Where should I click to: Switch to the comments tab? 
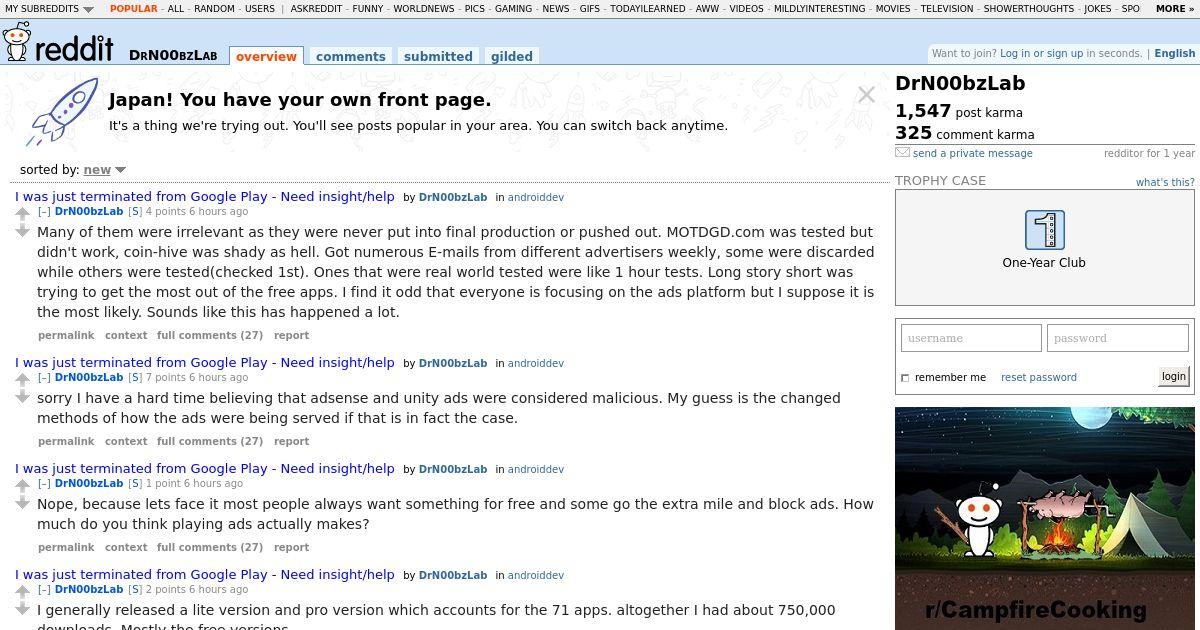click(350, 56)
